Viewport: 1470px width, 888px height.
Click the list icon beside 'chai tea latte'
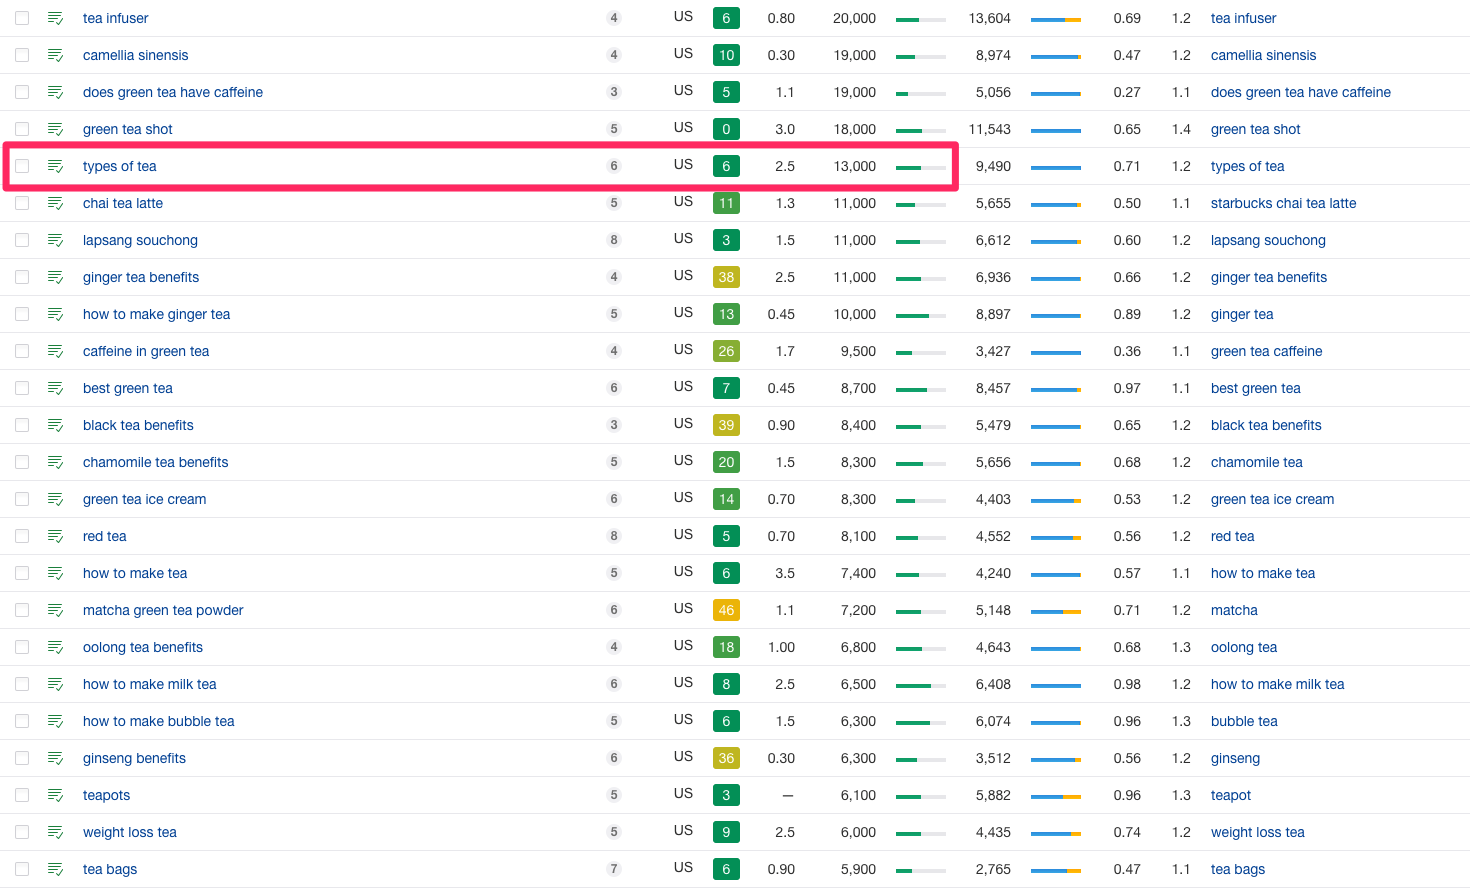pyautogui.click(x=56, y=203)
